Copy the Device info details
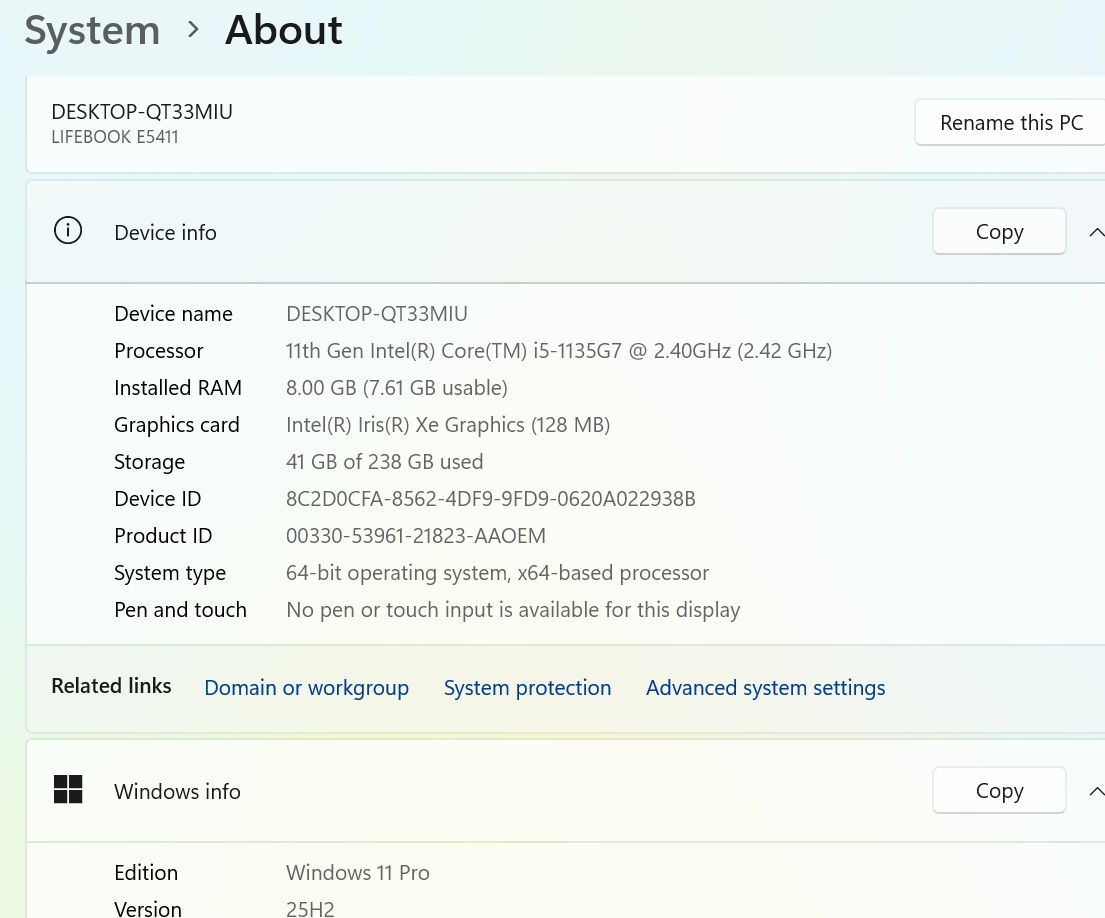1105x918 pixels. pos(999,231)
